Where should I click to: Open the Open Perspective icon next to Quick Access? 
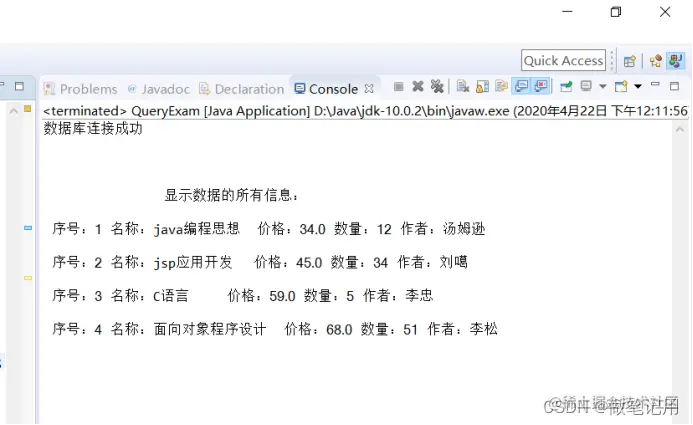click(629, 61)
